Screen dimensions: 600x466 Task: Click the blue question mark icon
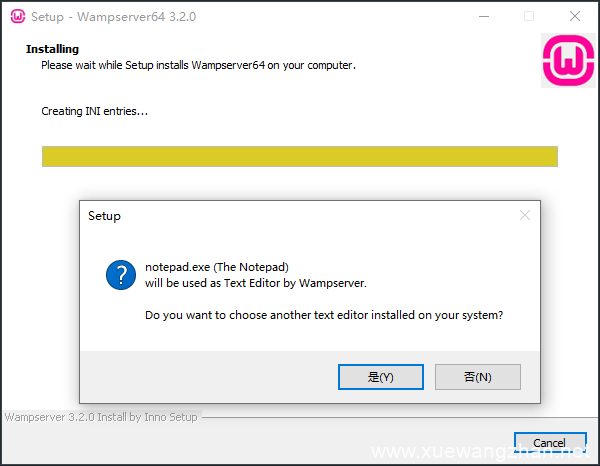click(x=121, y=275)
